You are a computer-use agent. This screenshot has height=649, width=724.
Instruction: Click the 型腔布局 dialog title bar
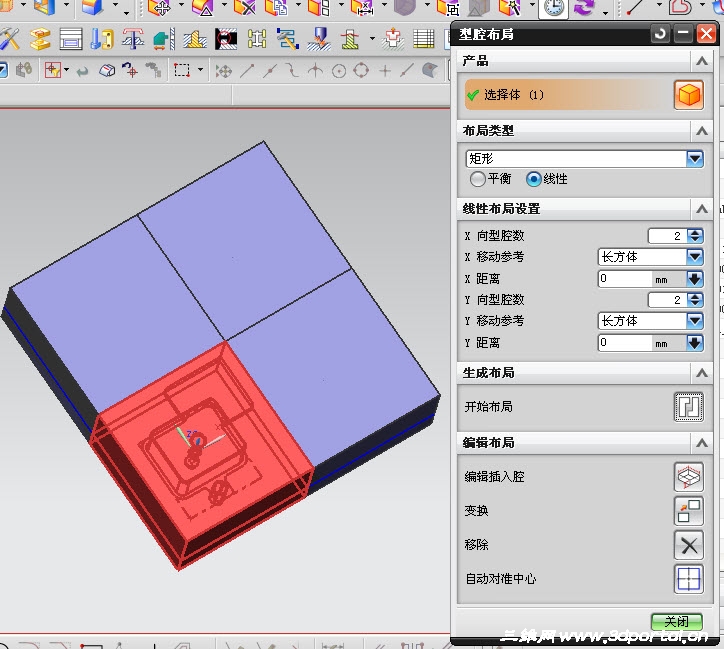click(x=552, y=34)
